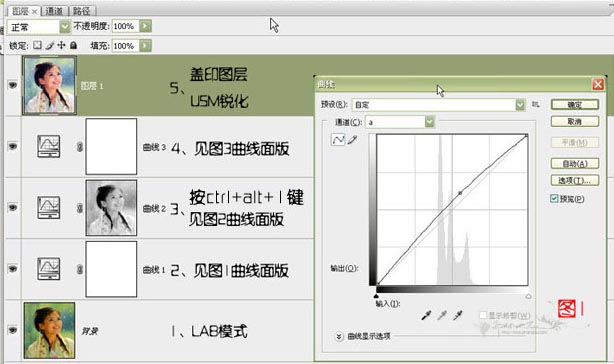Click the Auto button in Curves dialog
The height and width of the screenshot is (364, 614).
(x=575, y=163)
